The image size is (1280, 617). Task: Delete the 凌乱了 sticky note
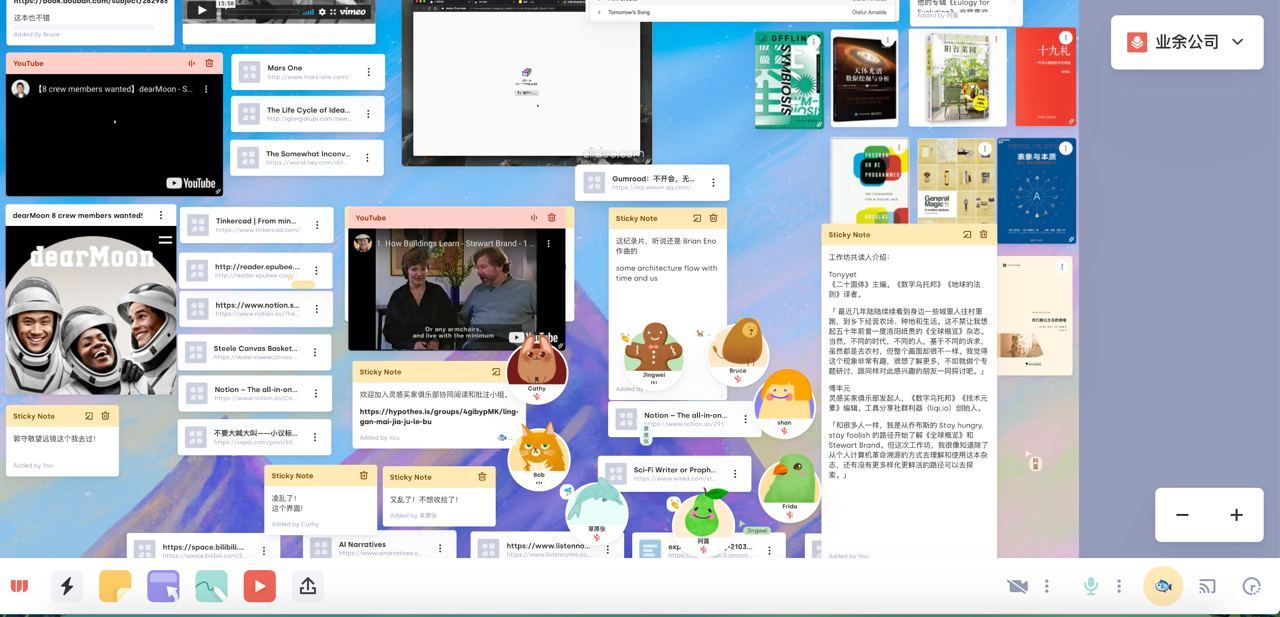[x=363, y=476]
